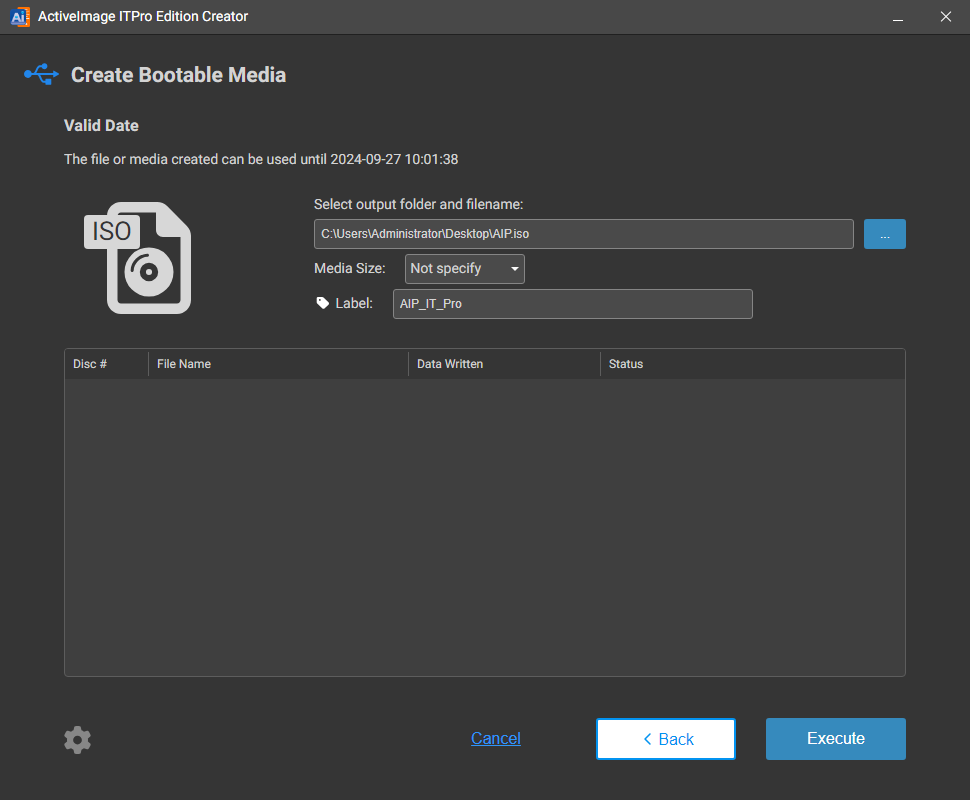Click the tag icon next to Label
970x800 pixels.
(x=322, y=303)
